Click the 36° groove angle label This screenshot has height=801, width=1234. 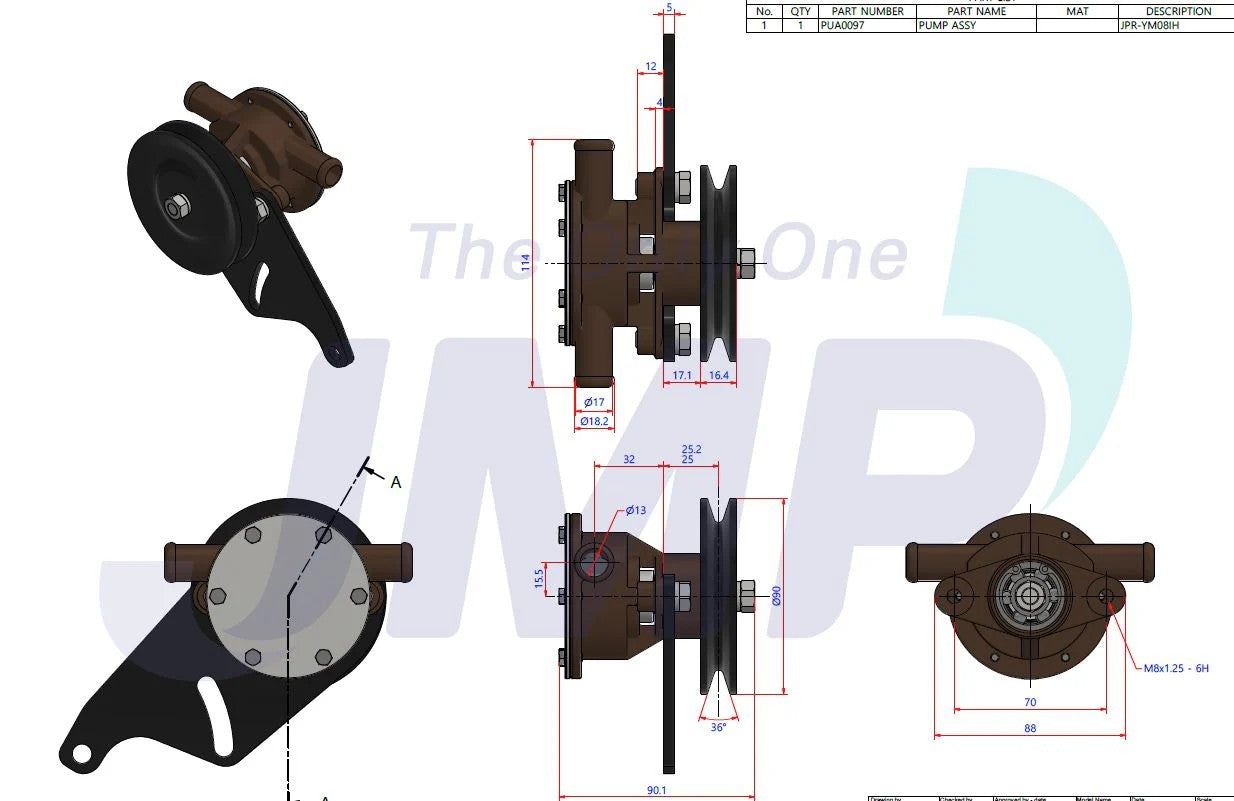(x=718, y=728)
